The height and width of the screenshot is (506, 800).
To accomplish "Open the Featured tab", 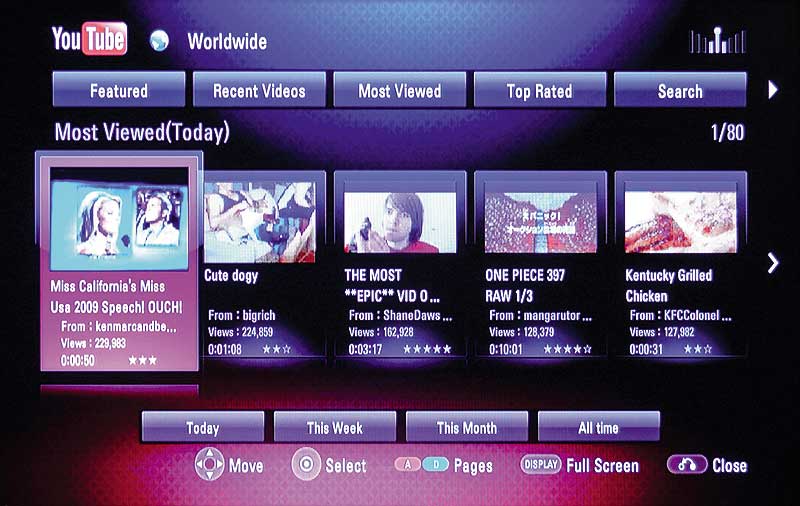I will [x=119, y=90].
